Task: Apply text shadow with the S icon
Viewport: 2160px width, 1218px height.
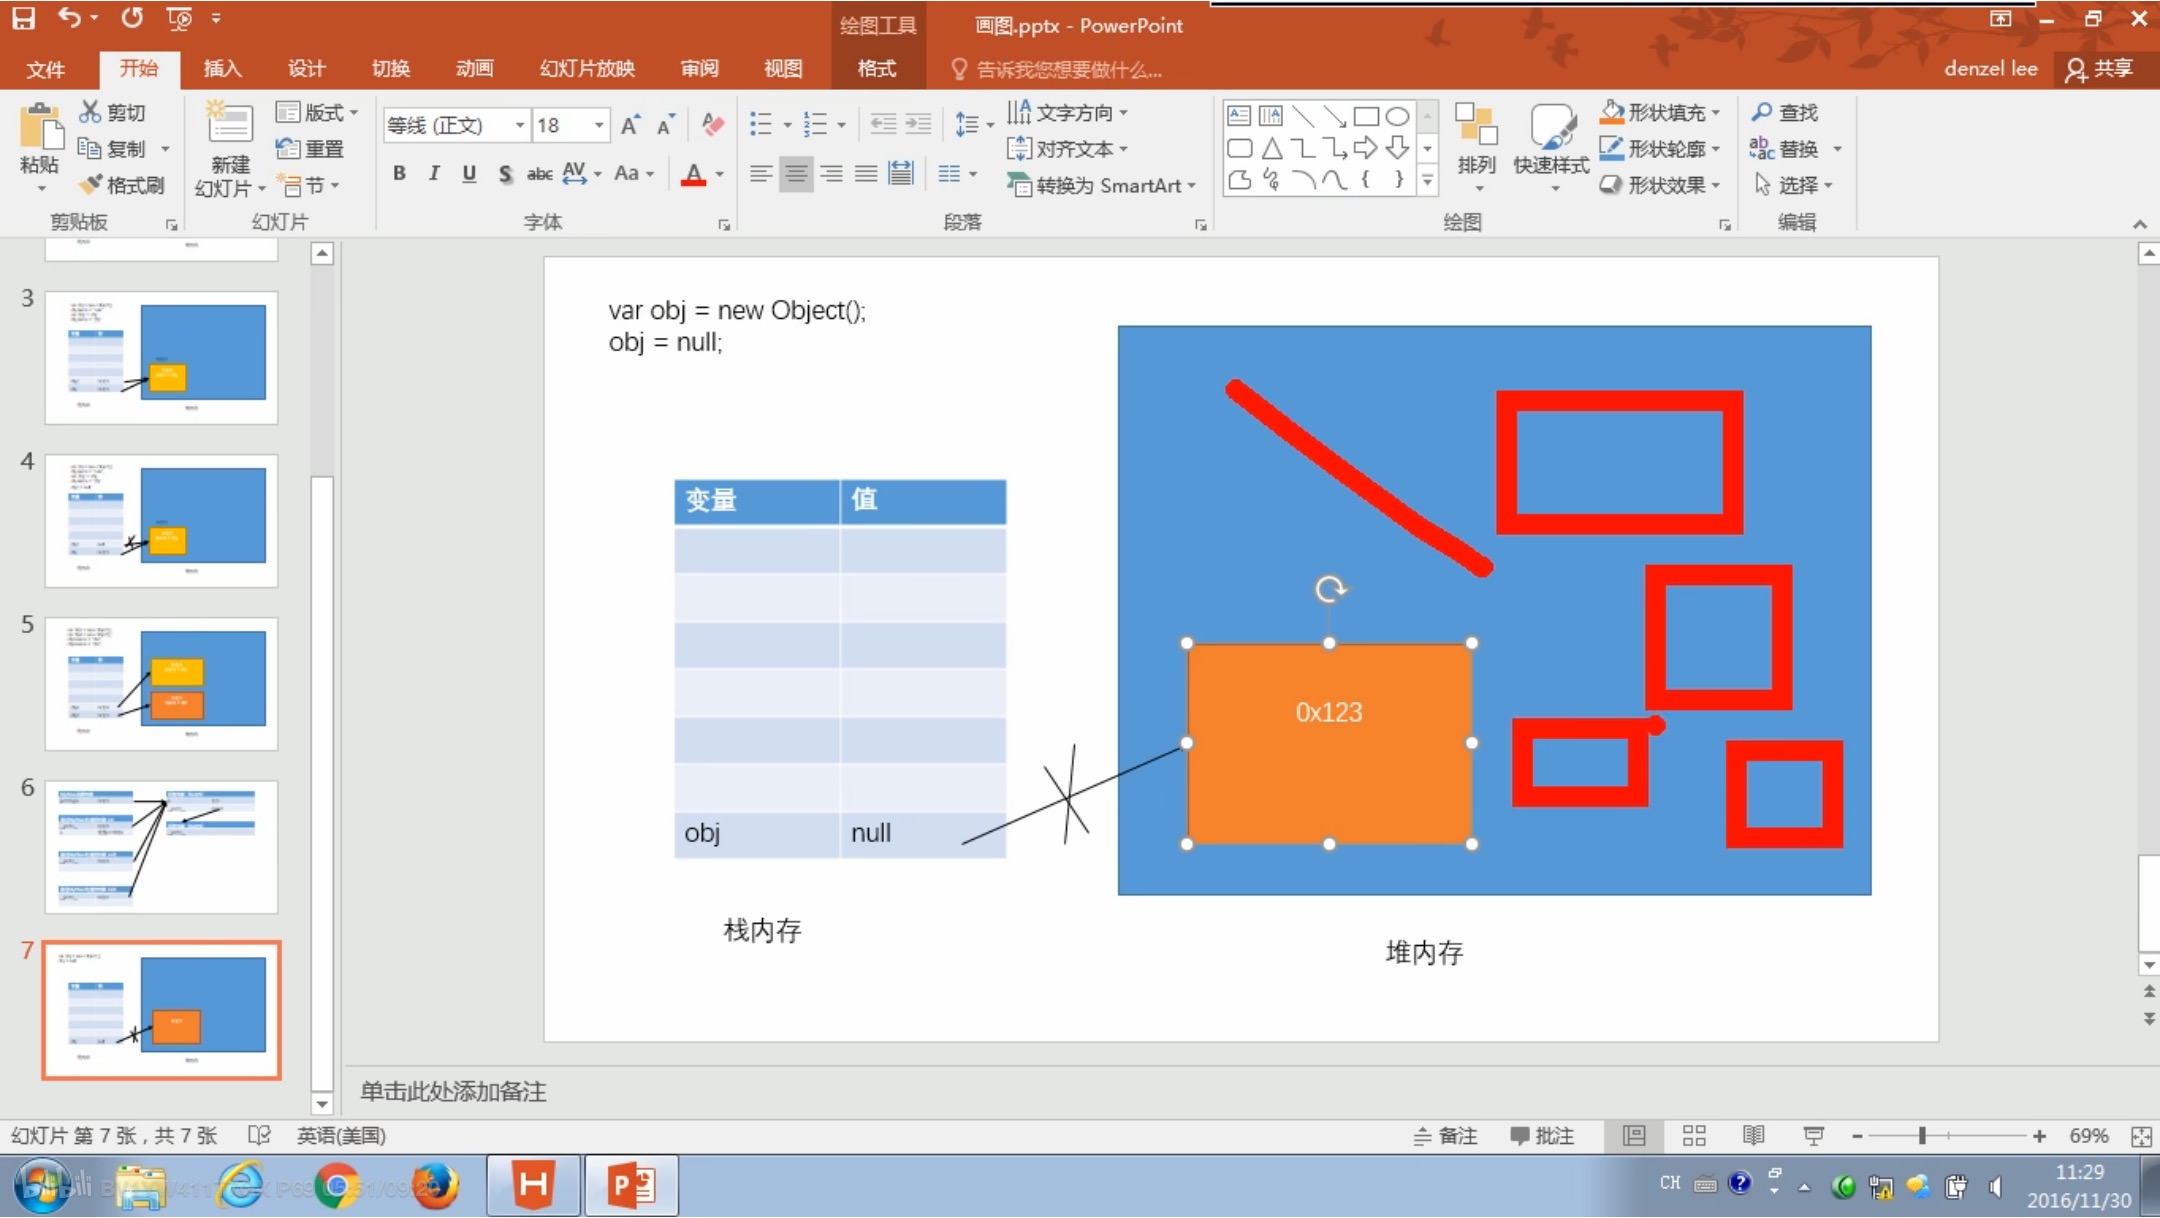Action: point(505,174)
